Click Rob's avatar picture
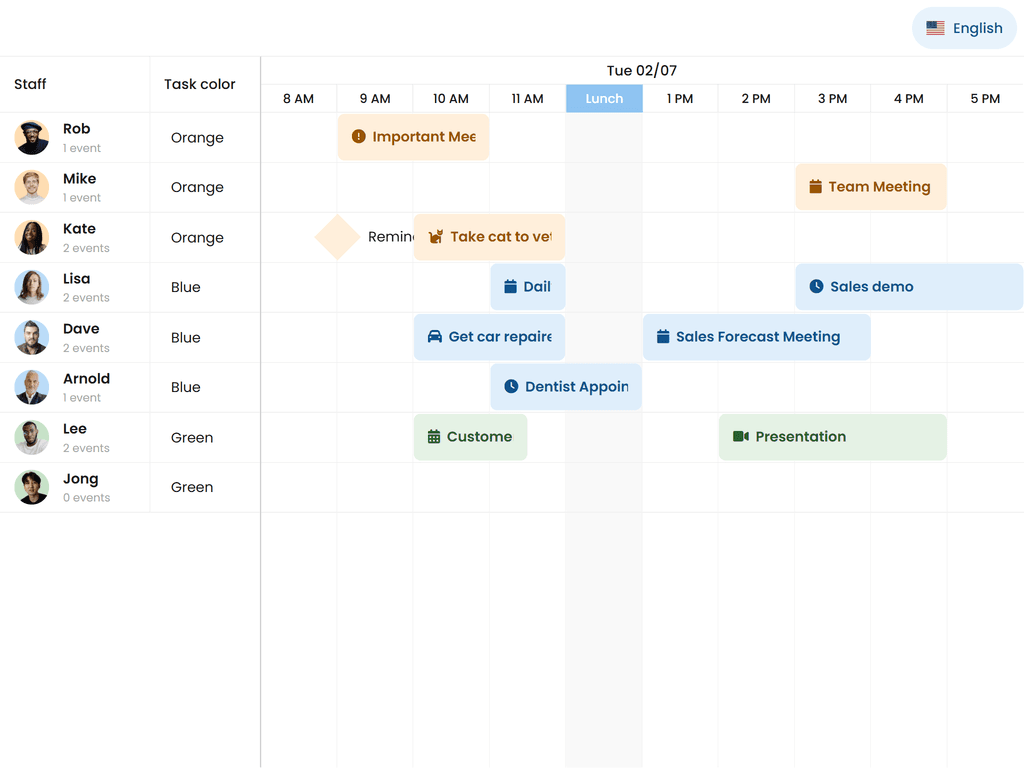Screen dimensions: 1024x768 point(32,137)
